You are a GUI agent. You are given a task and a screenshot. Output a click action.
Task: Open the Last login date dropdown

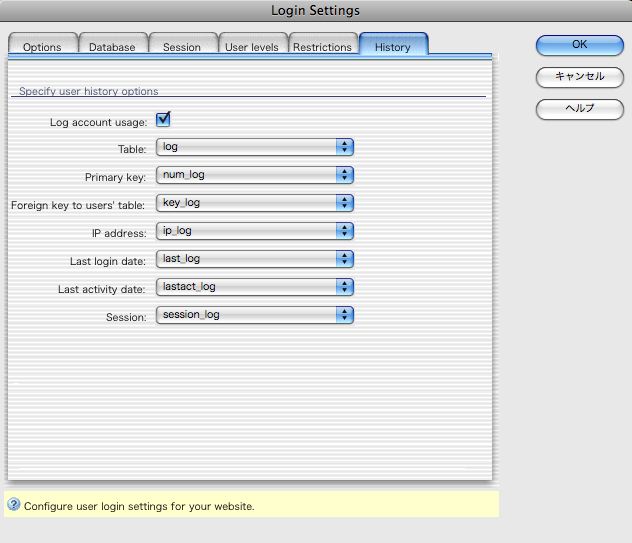pos(255,259)
